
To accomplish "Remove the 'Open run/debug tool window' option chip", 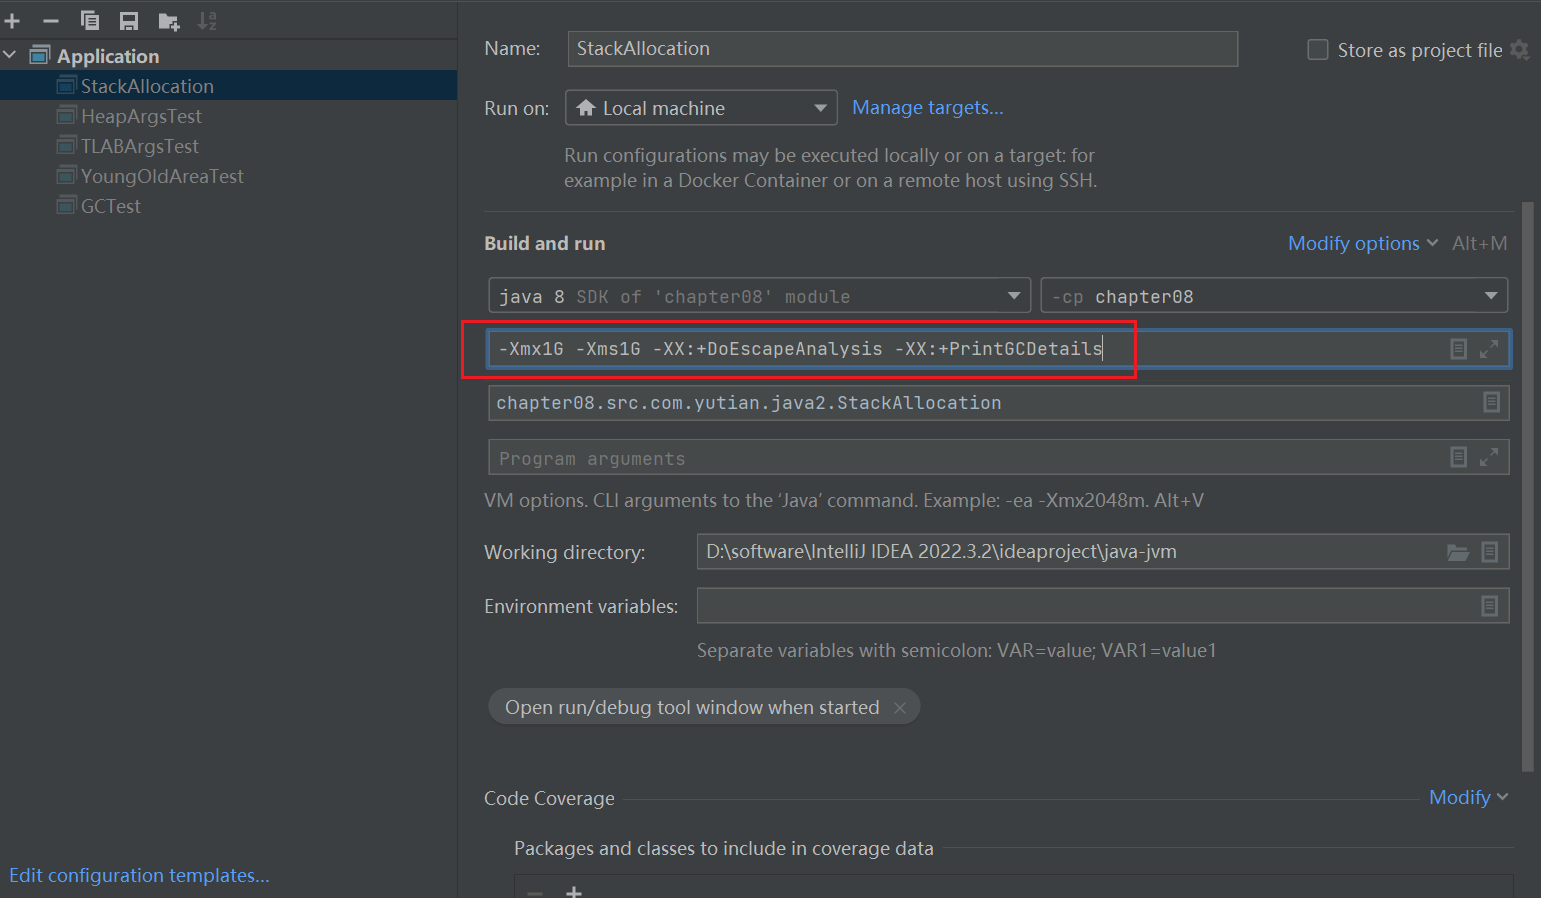I will pos(900,708).
